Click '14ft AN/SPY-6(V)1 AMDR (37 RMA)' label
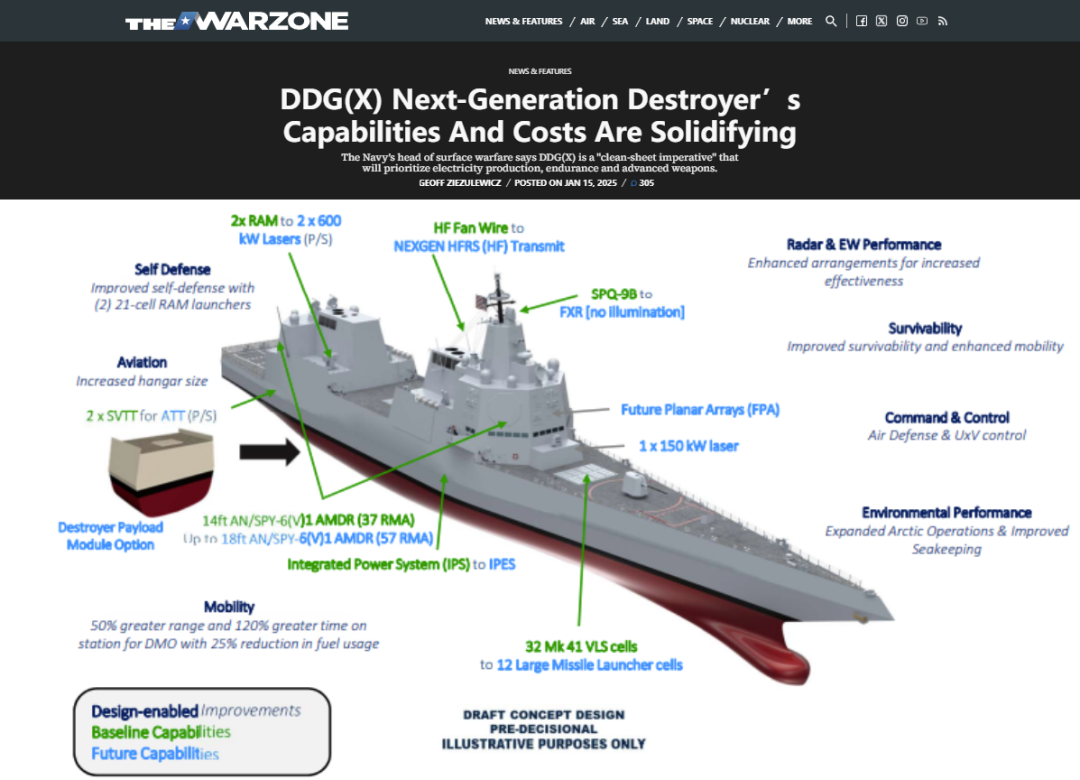The image size is (1080, 780). pyautogui.click(x=309, y=520)
